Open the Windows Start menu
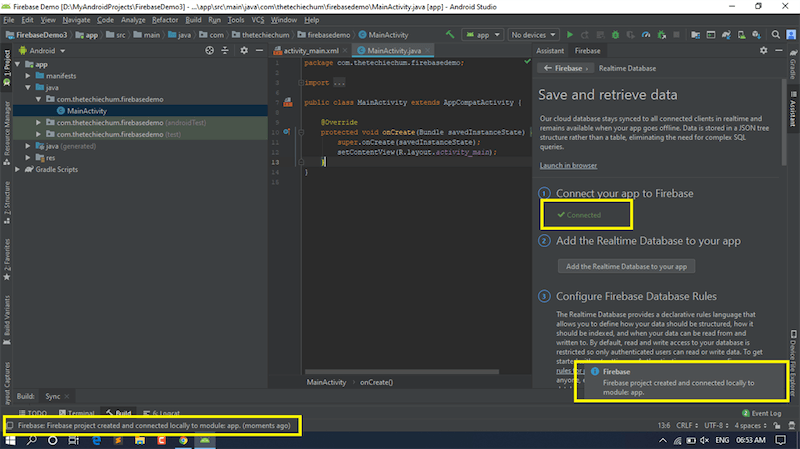The image size is (800, 449). (12, 439)
